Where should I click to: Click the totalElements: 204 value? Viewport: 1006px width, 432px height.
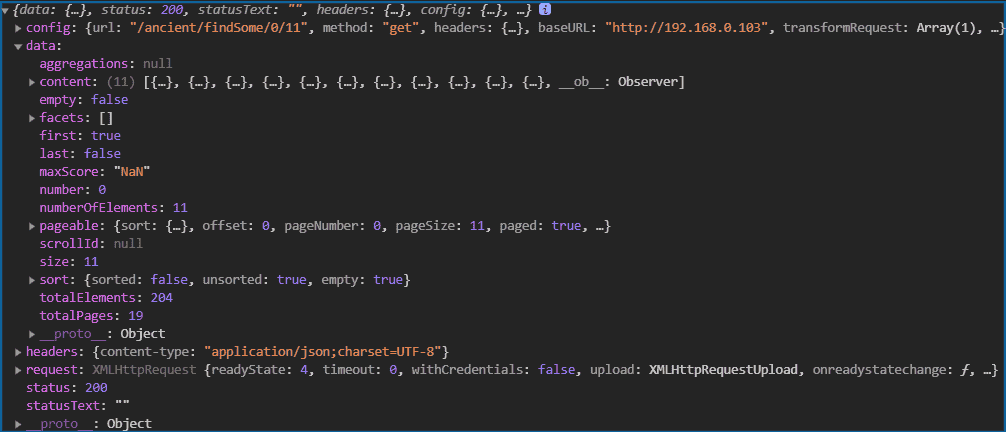[x=162, y=298]
